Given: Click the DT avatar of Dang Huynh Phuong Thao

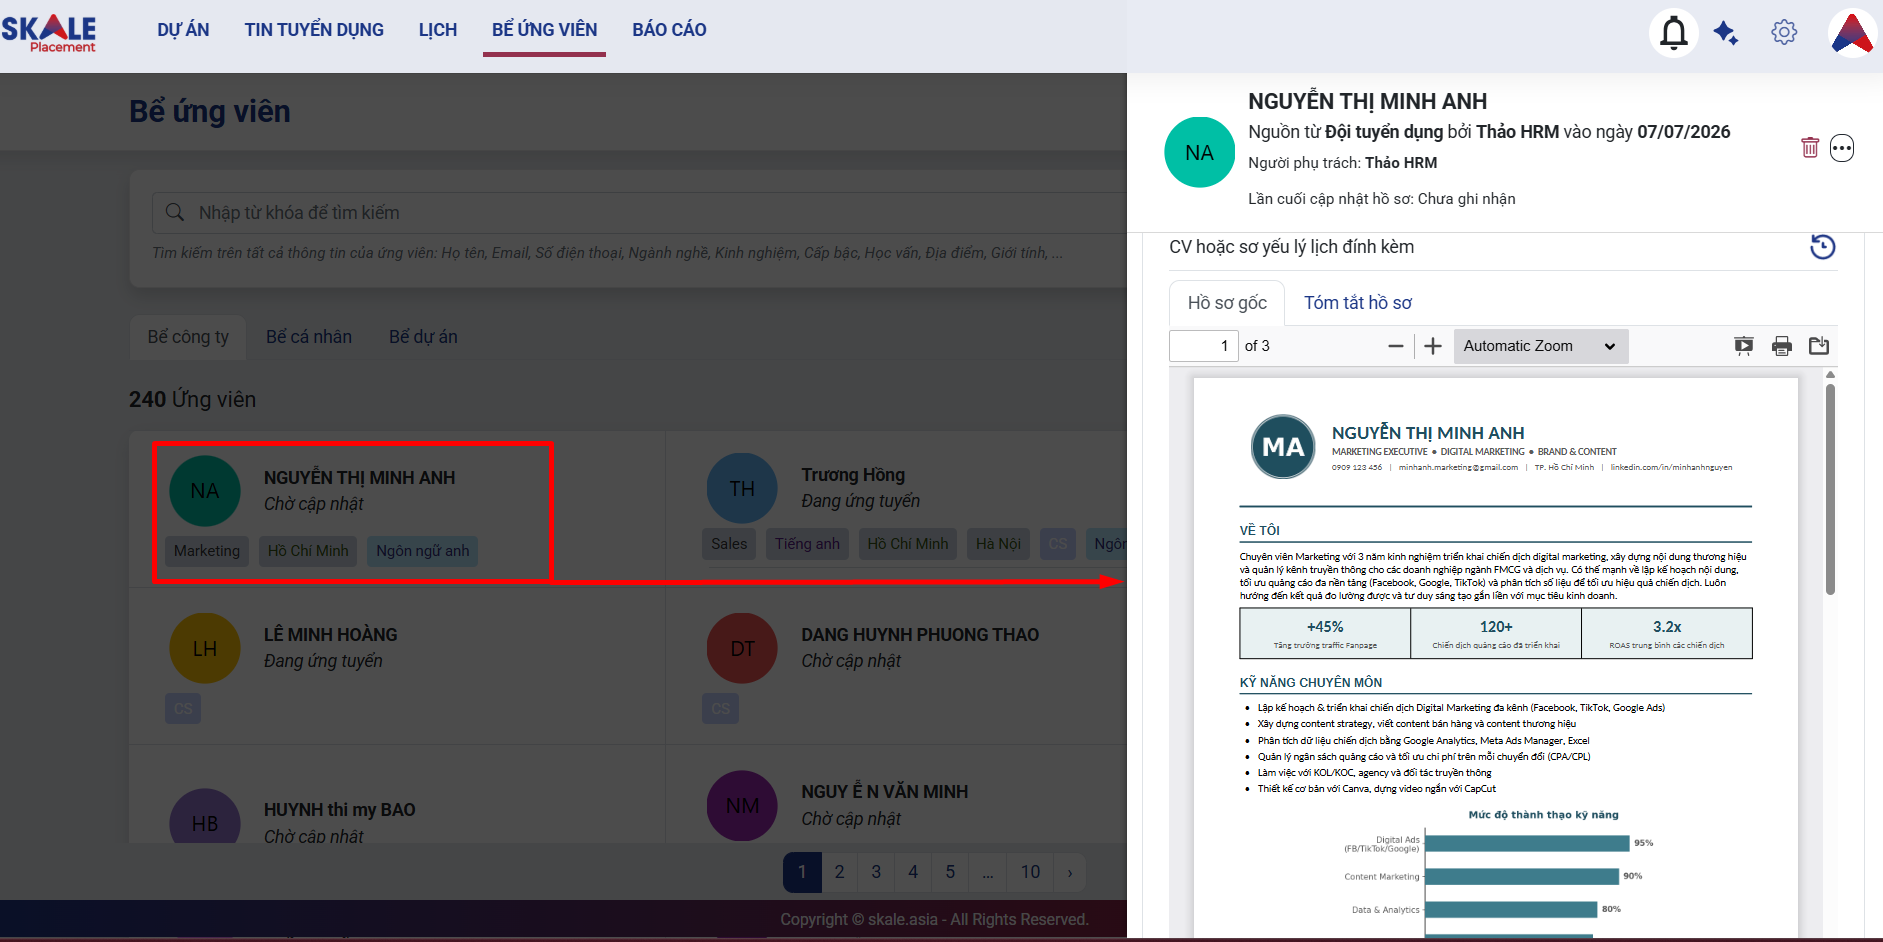Looking at the screenshot, I should (742, 648).
